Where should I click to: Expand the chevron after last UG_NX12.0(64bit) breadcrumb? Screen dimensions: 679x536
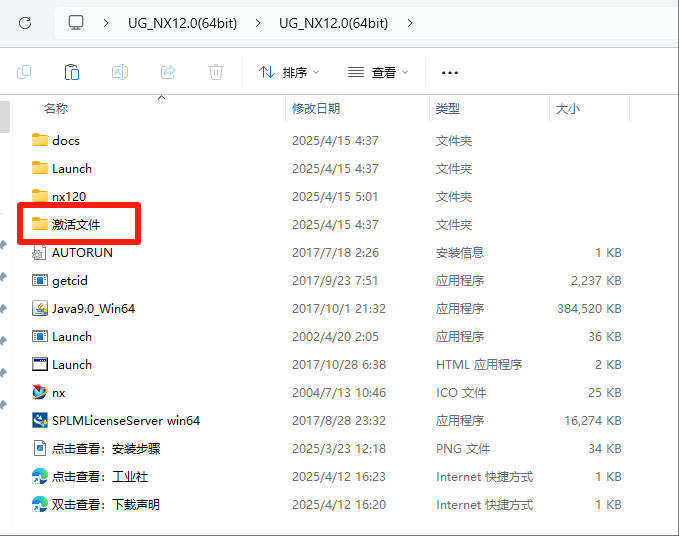(x=410, y=22)
